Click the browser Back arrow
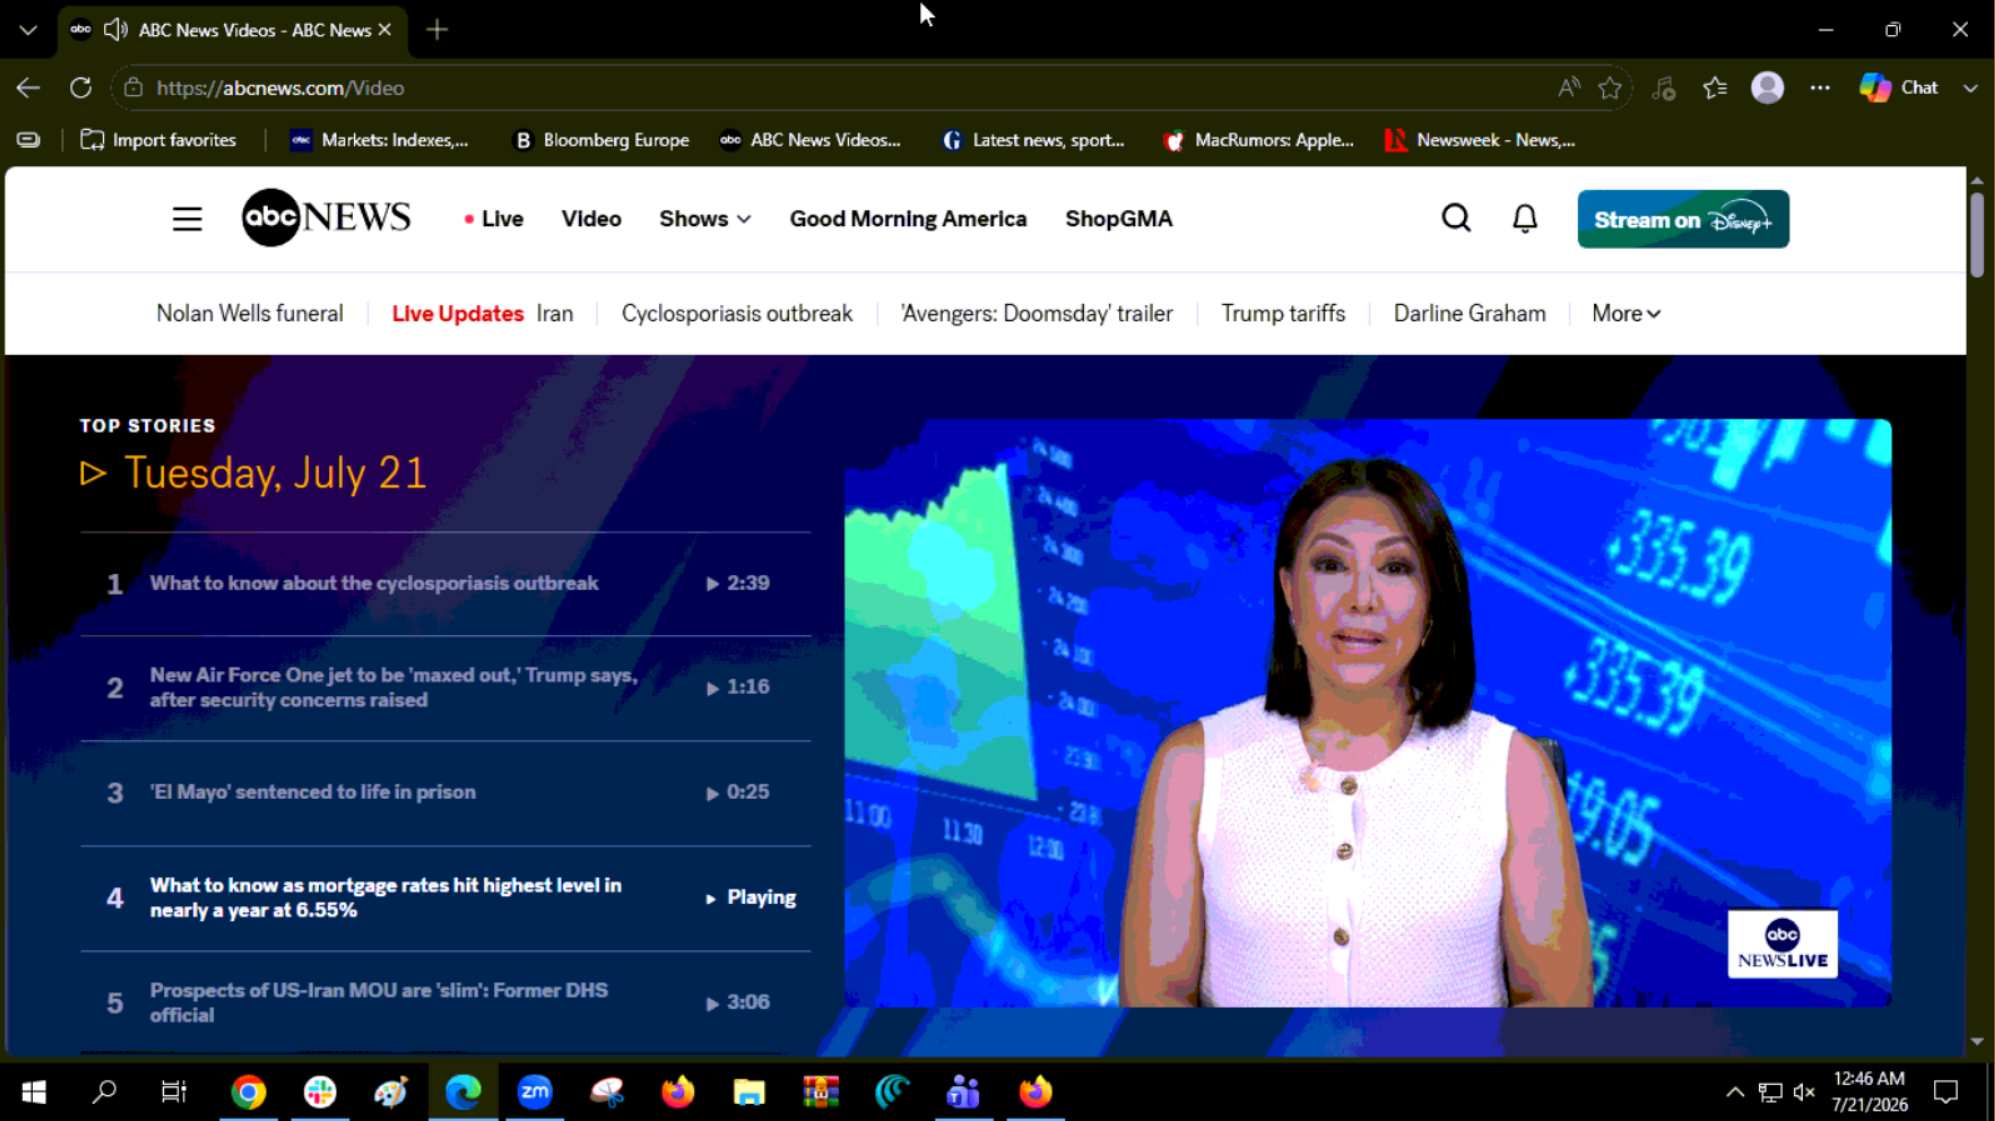The image size is (1995, 1121). click(x=28, y=88)
